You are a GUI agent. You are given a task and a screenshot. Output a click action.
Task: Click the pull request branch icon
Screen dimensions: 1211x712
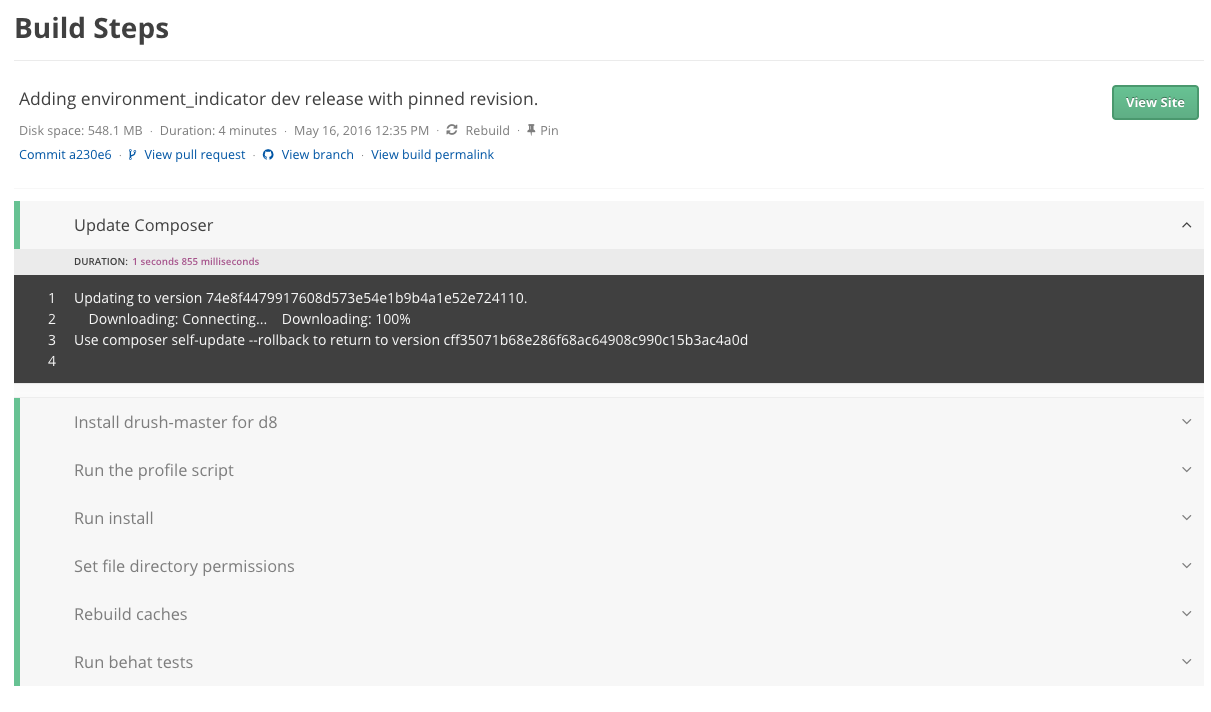pos(133,155)
